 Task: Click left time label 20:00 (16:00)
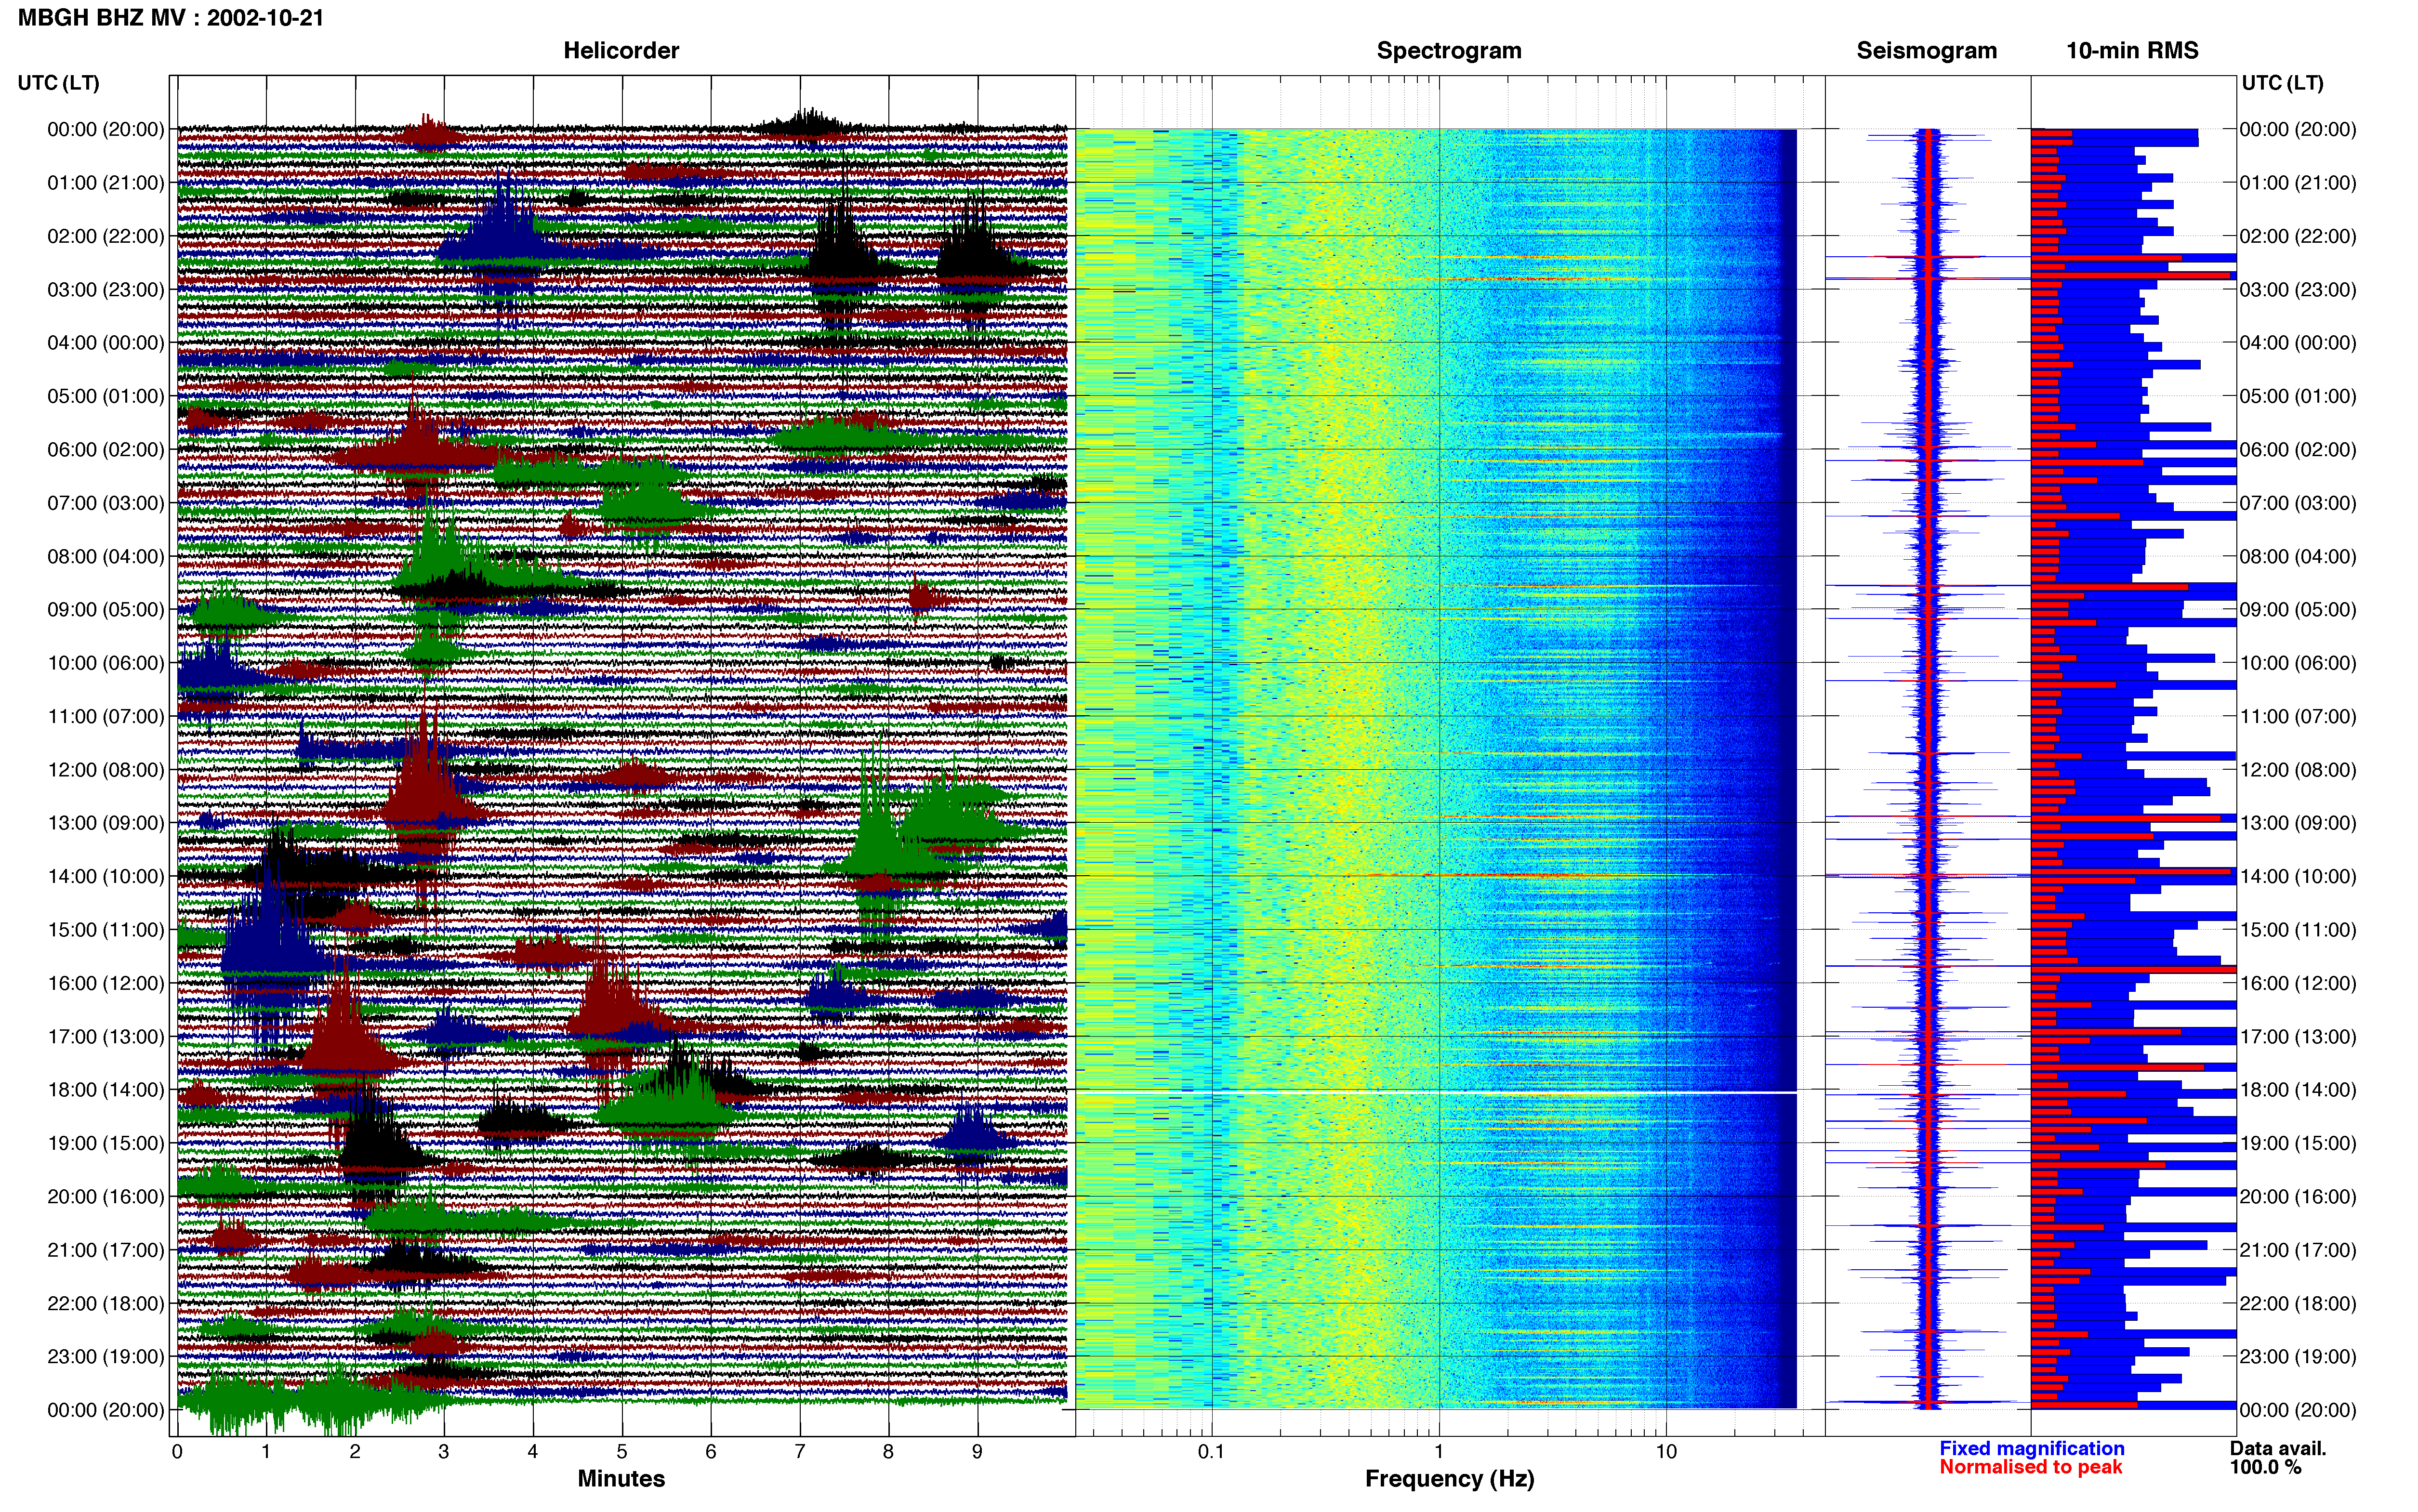point(106,1197)
